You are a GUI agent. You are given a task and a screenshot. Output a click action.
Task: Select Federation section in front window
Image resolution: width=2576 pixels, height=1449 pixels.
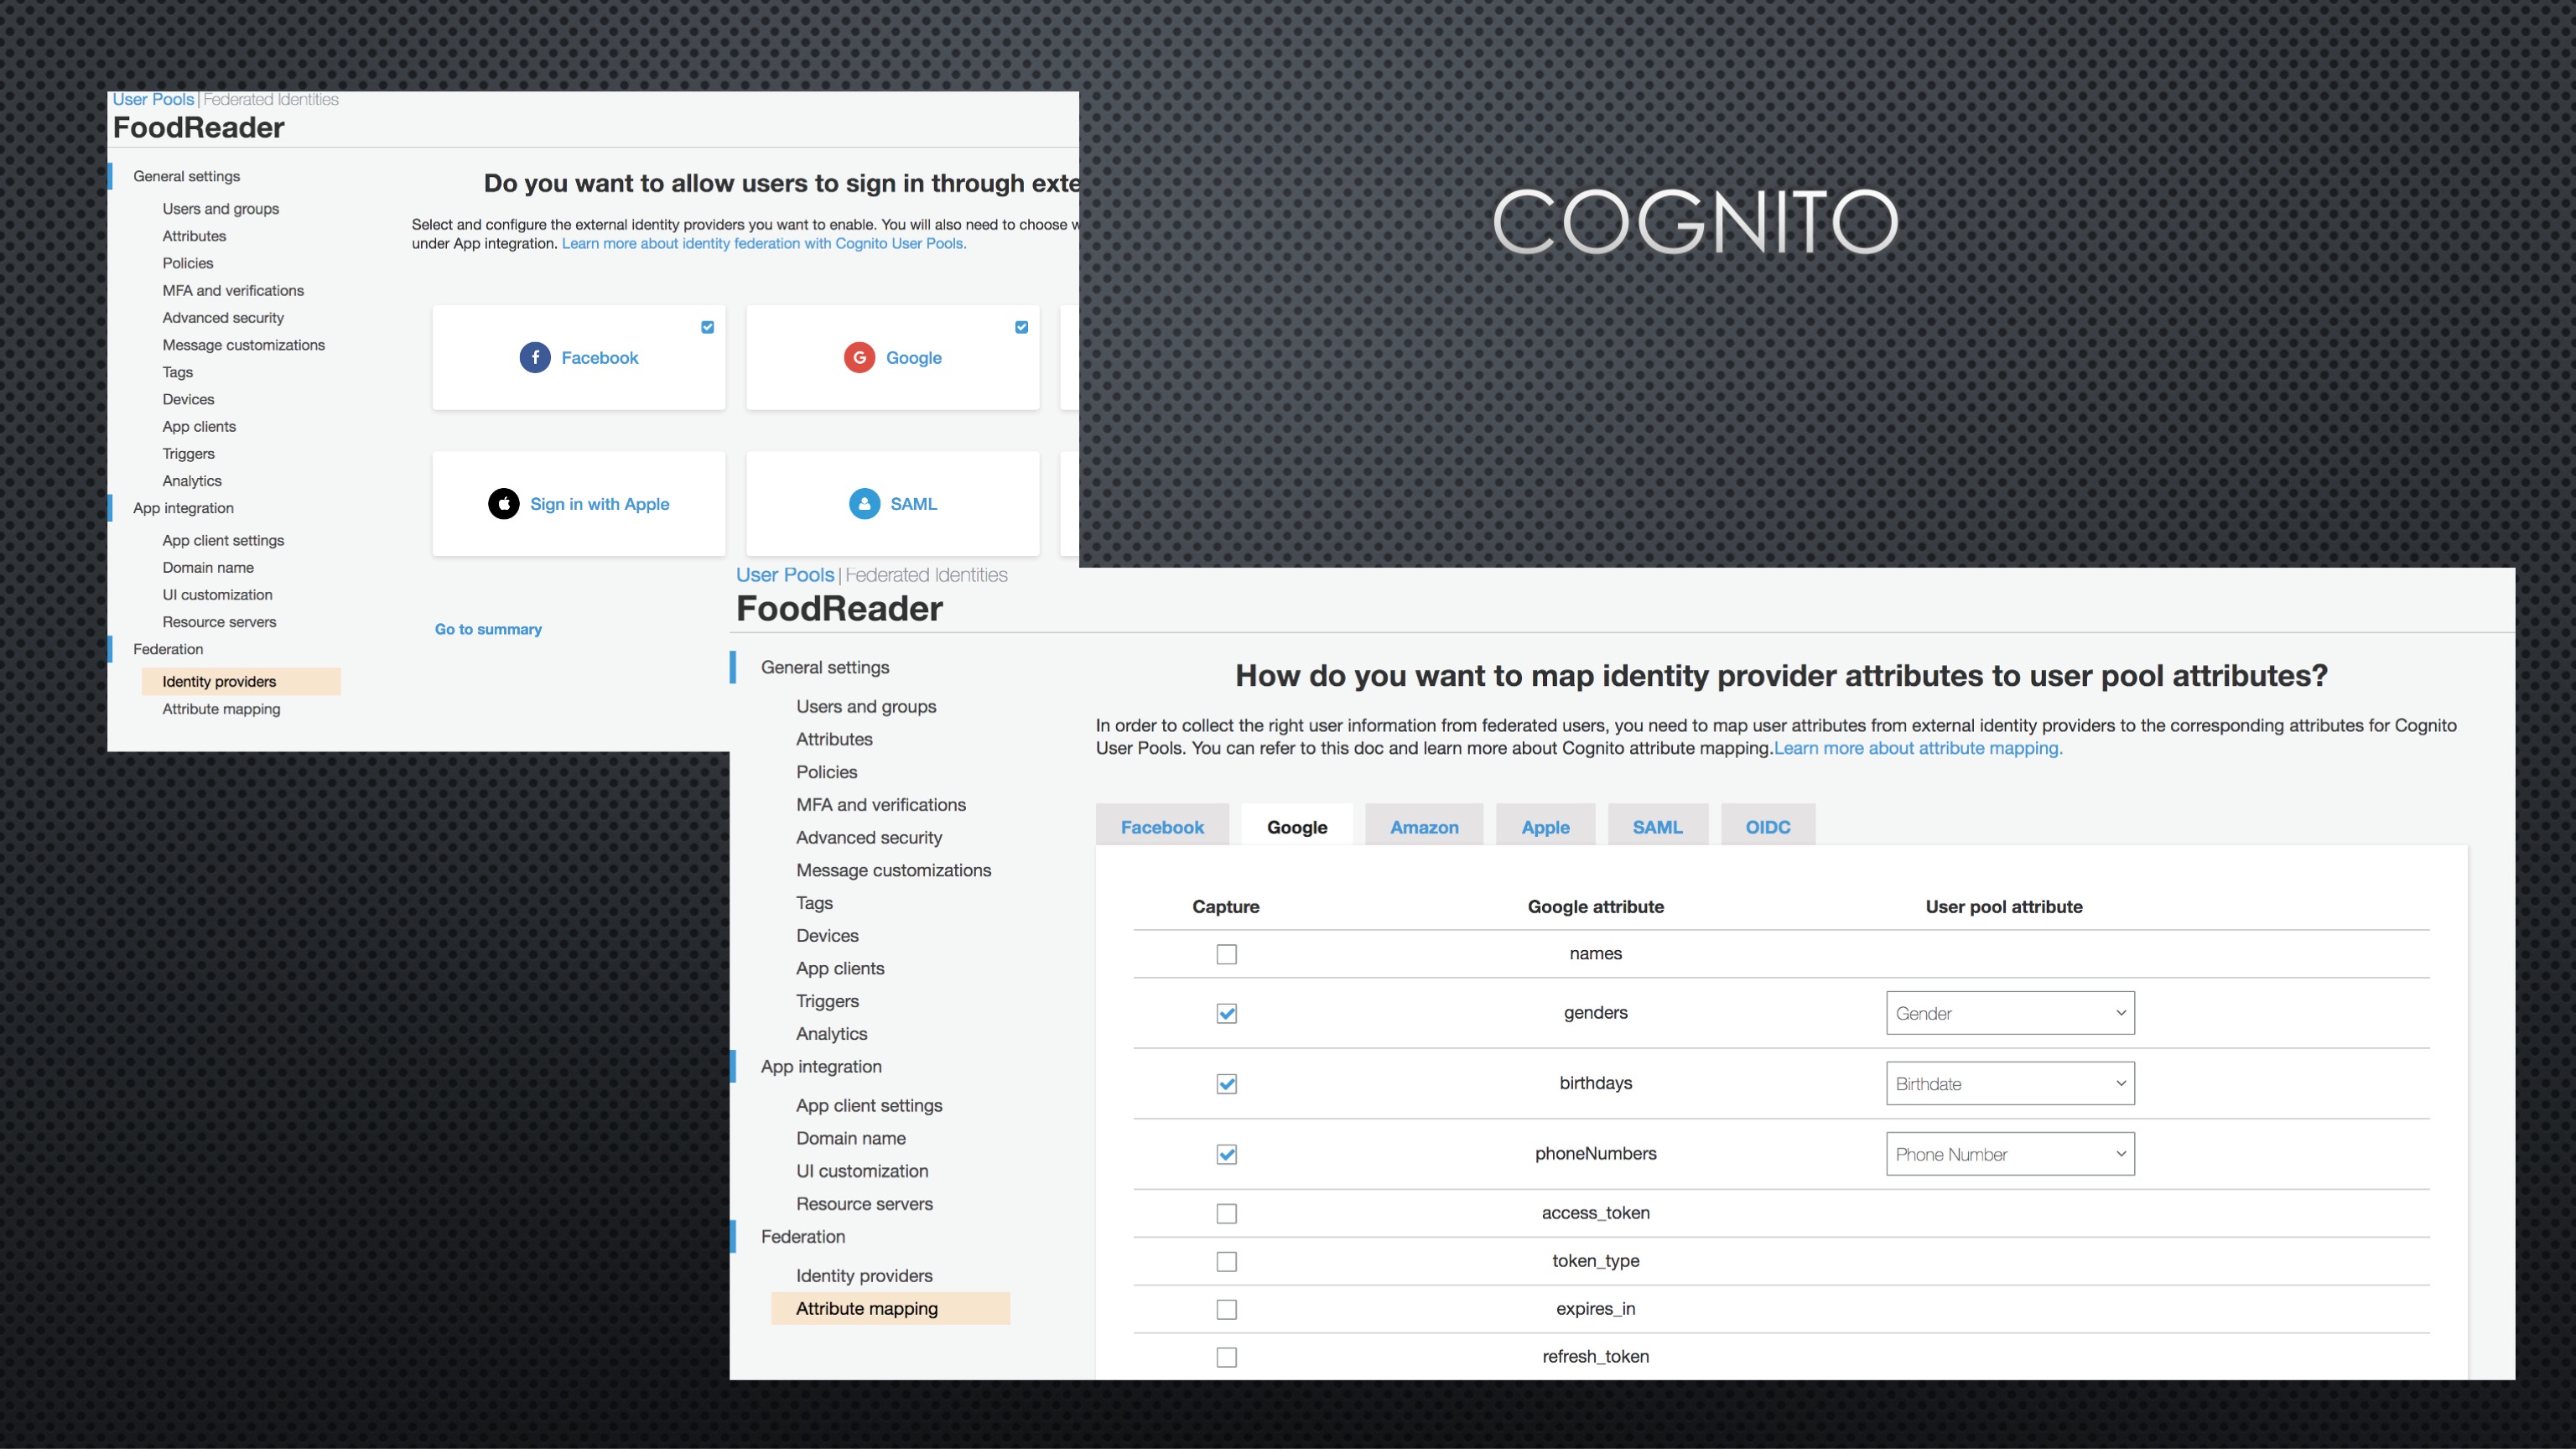803,1236
